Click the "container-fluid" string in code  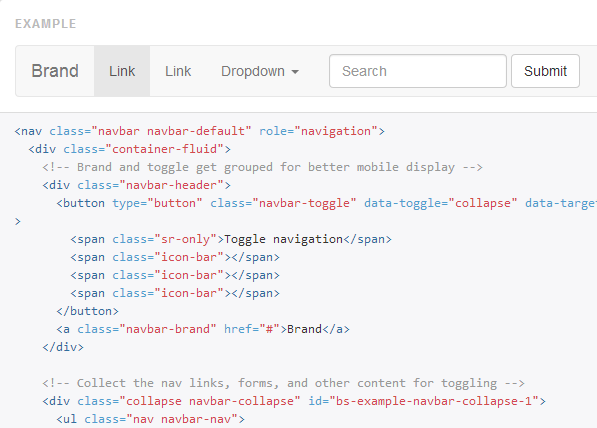164,149
